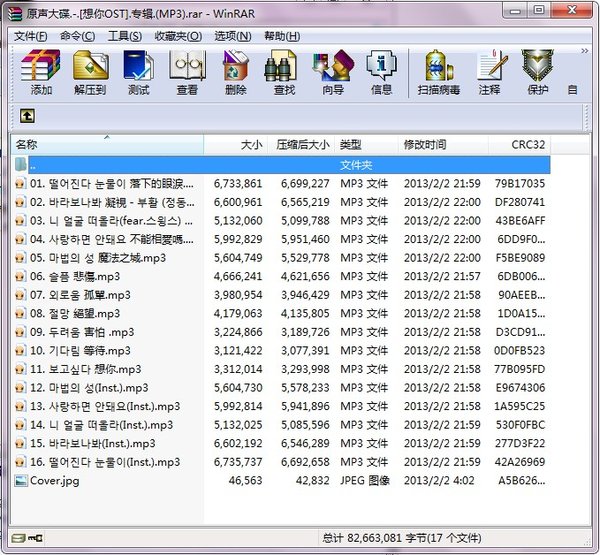The image size is (600, 555).
Task: Open the 帮助(H) menu
Action: pos(282,36)
